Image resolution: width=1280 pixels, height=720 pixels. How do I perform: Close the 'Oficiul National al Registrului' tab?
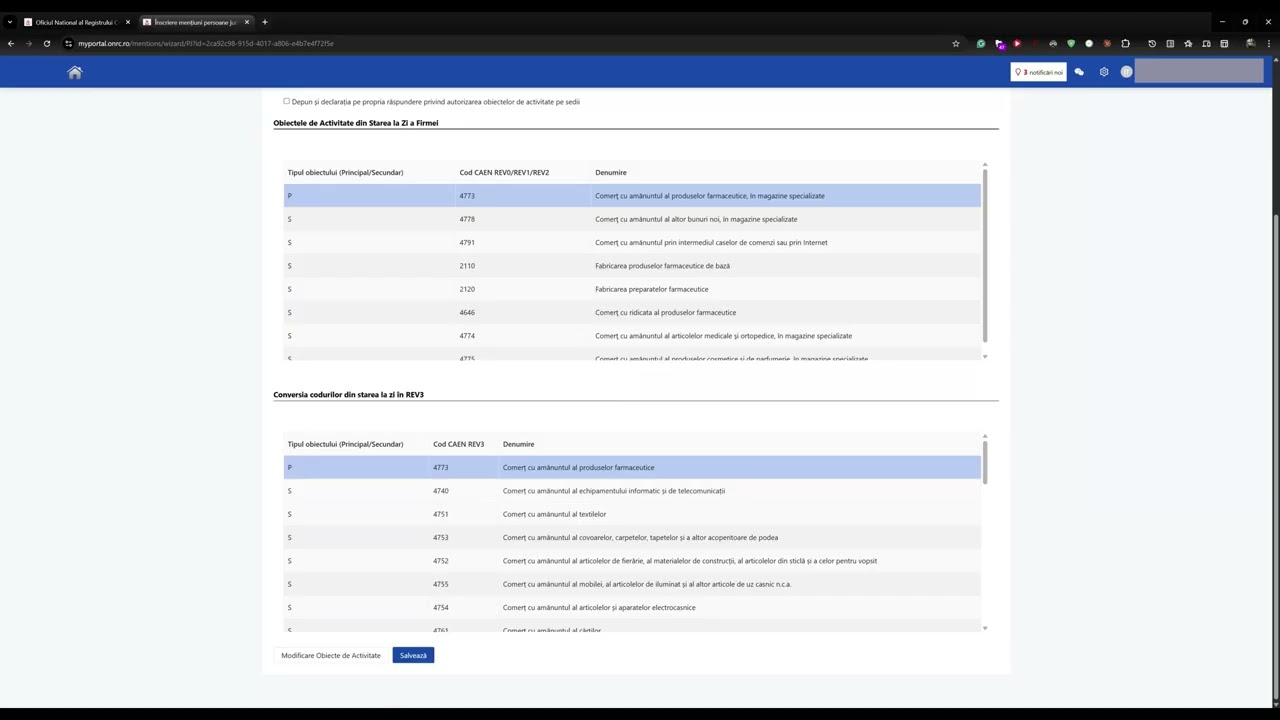click(x=128, y=22)
